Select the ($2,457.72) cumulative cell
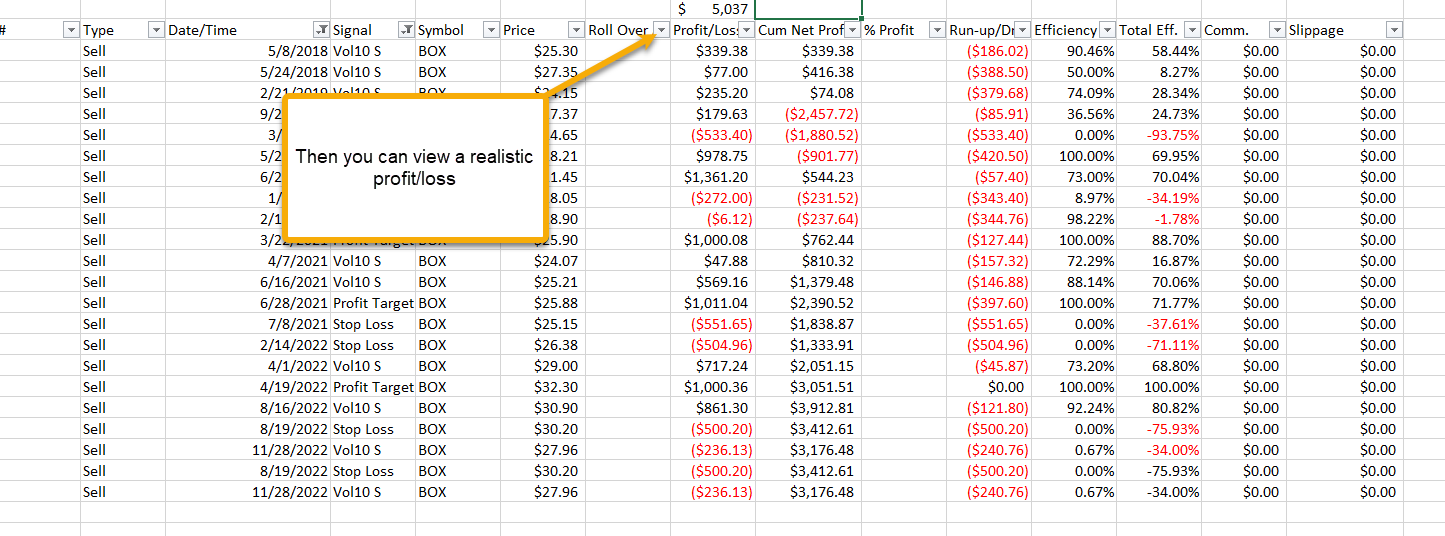This screenshot has width=1445, height=536. [x=808, y=114]
